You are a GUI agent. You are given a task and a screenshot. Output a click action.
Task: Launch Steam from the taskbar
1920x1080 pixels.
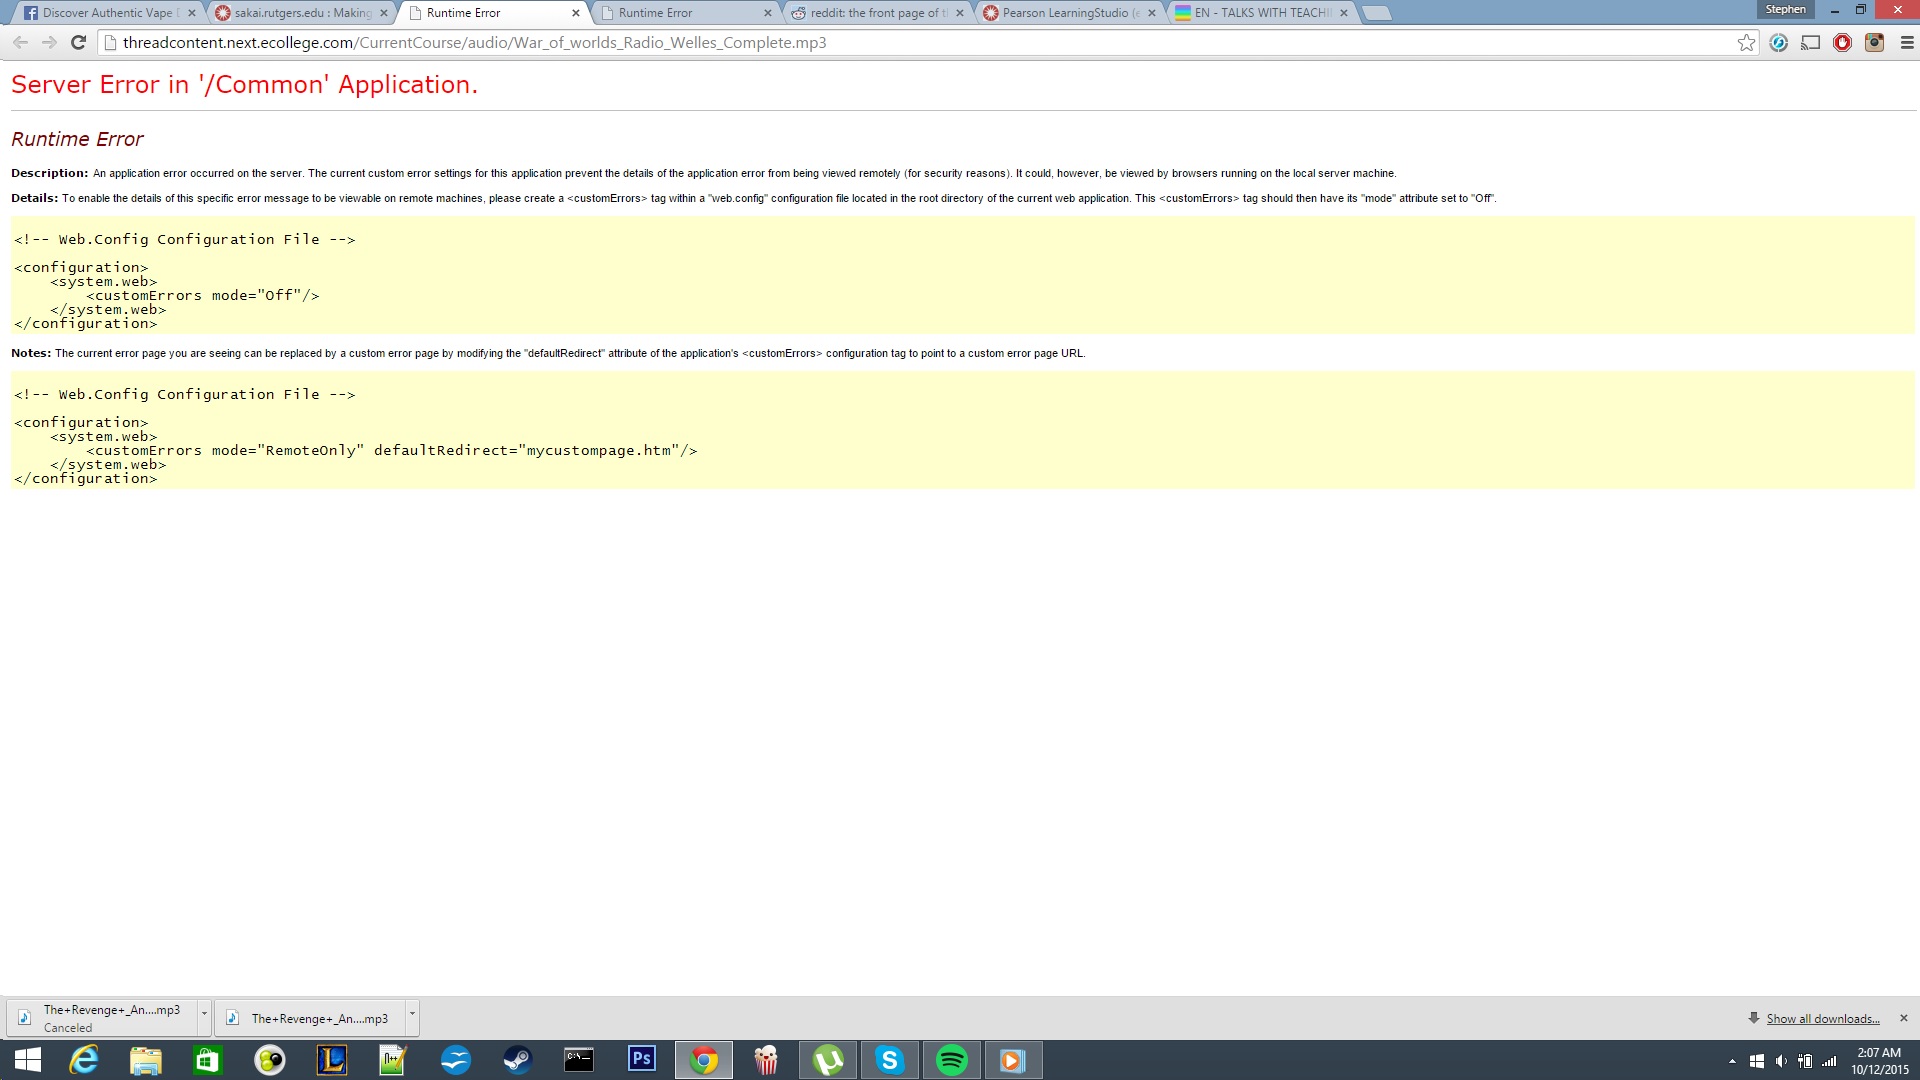tap(518, 1060)
